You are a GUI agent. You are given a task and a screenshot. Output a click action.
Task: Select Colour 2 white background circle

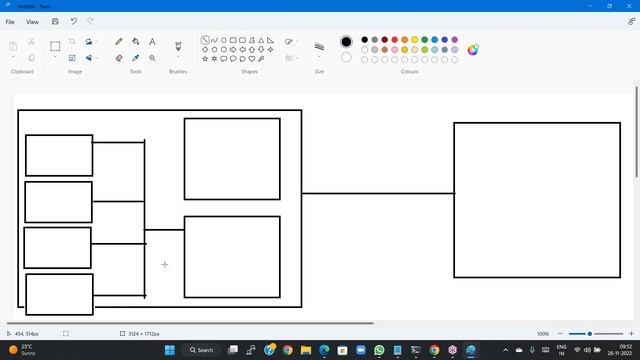point(346,58)
